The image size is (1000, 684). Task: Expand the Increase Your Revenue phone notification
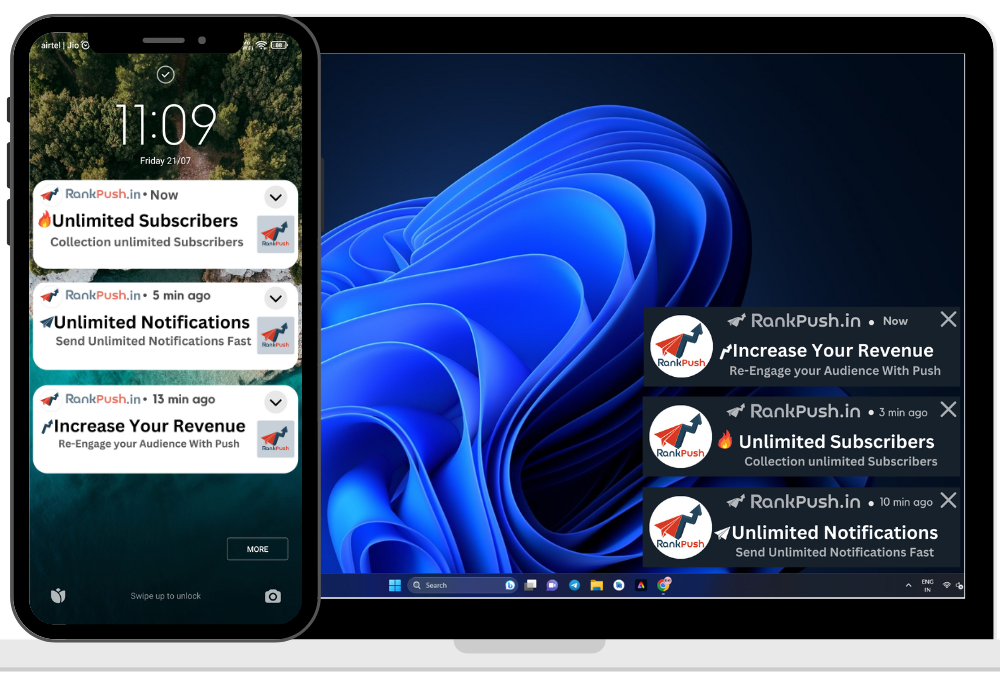tap(275, 402)
